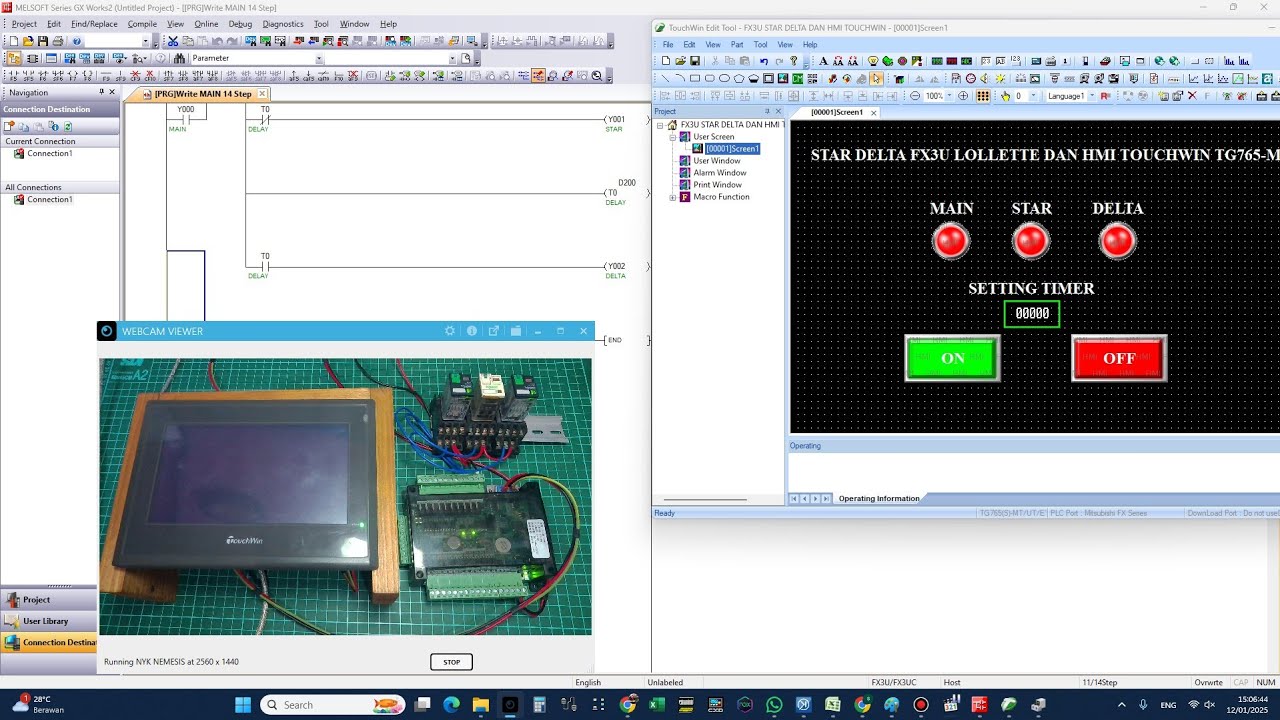Open the User Library navigation pane
Image resolution: width=1280 pixels, height=720 pixels.
49,621
